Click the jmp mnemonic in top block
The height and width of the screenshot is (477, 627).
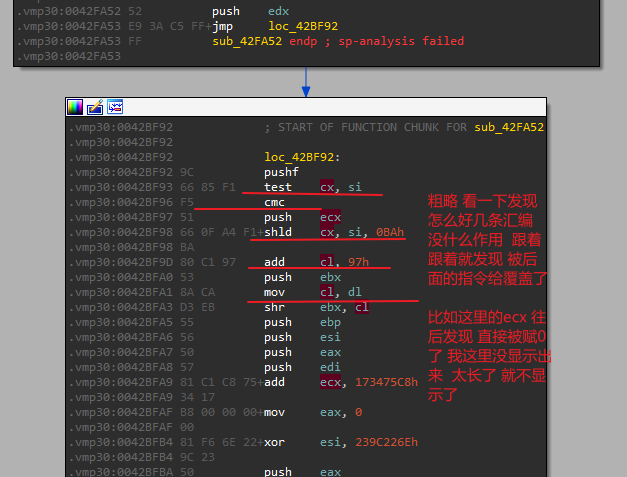pos(222,26)
